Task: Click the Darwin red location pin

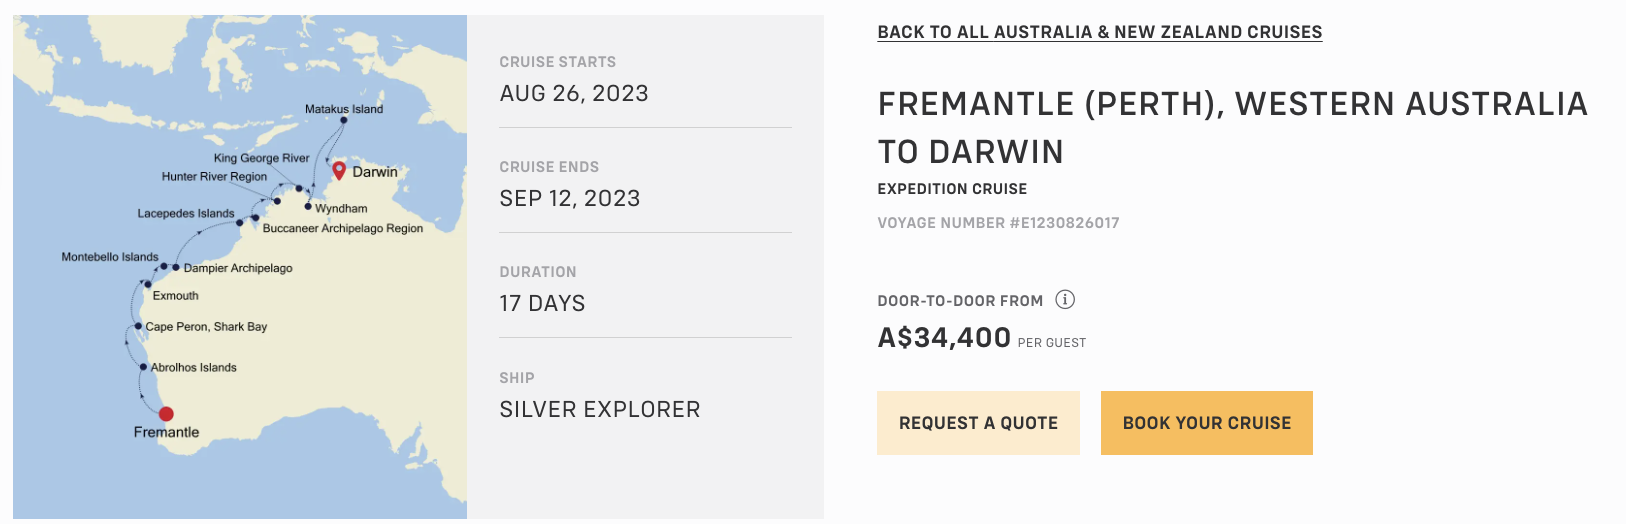Action: tap(339, 170)
